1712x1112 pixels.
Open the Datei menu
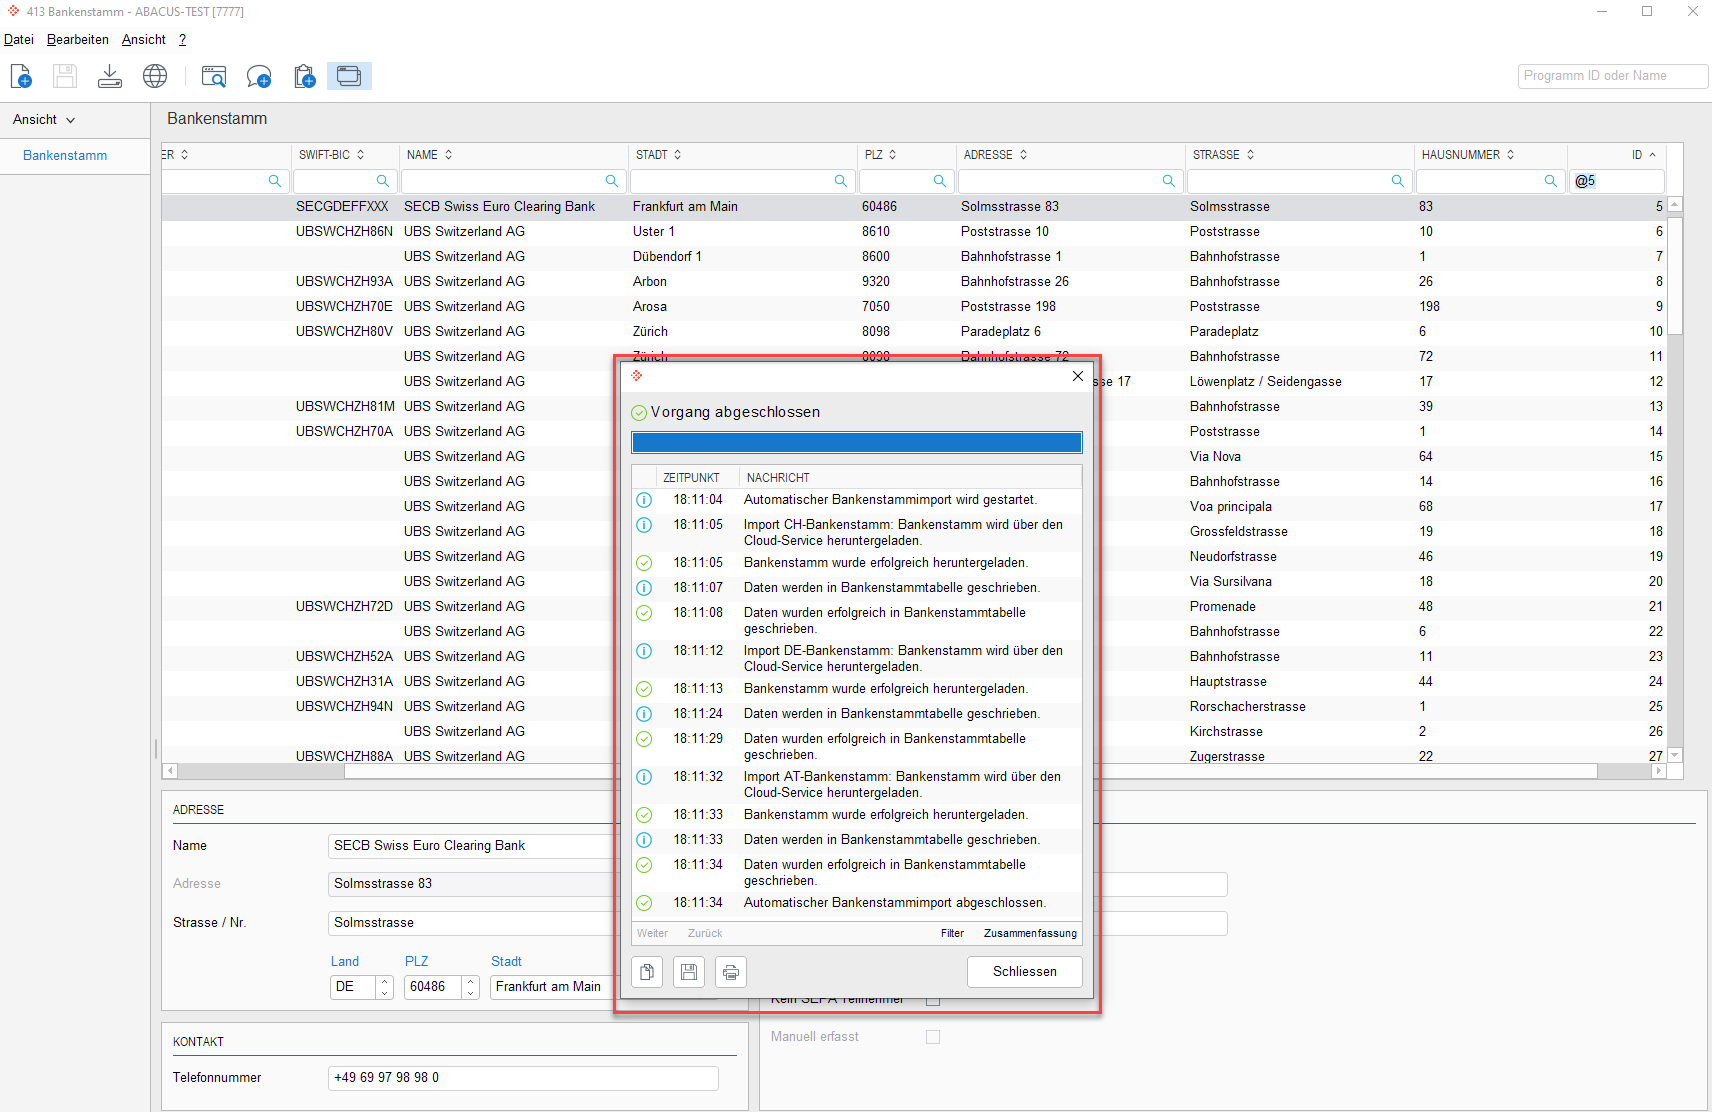tap(19, 40)
